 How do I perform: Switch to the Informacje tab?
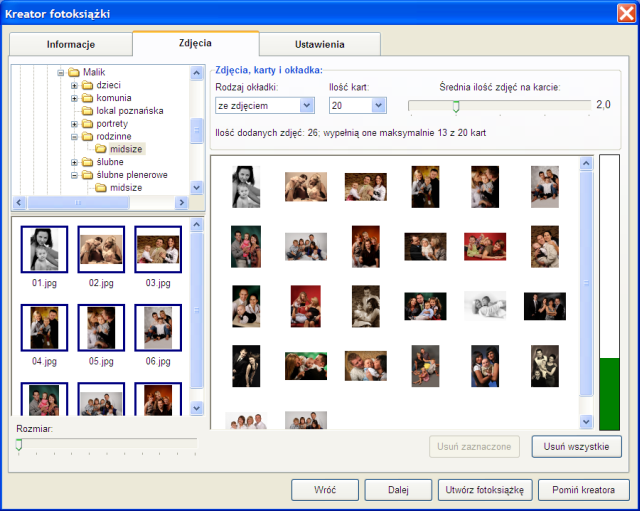[70, 45]
